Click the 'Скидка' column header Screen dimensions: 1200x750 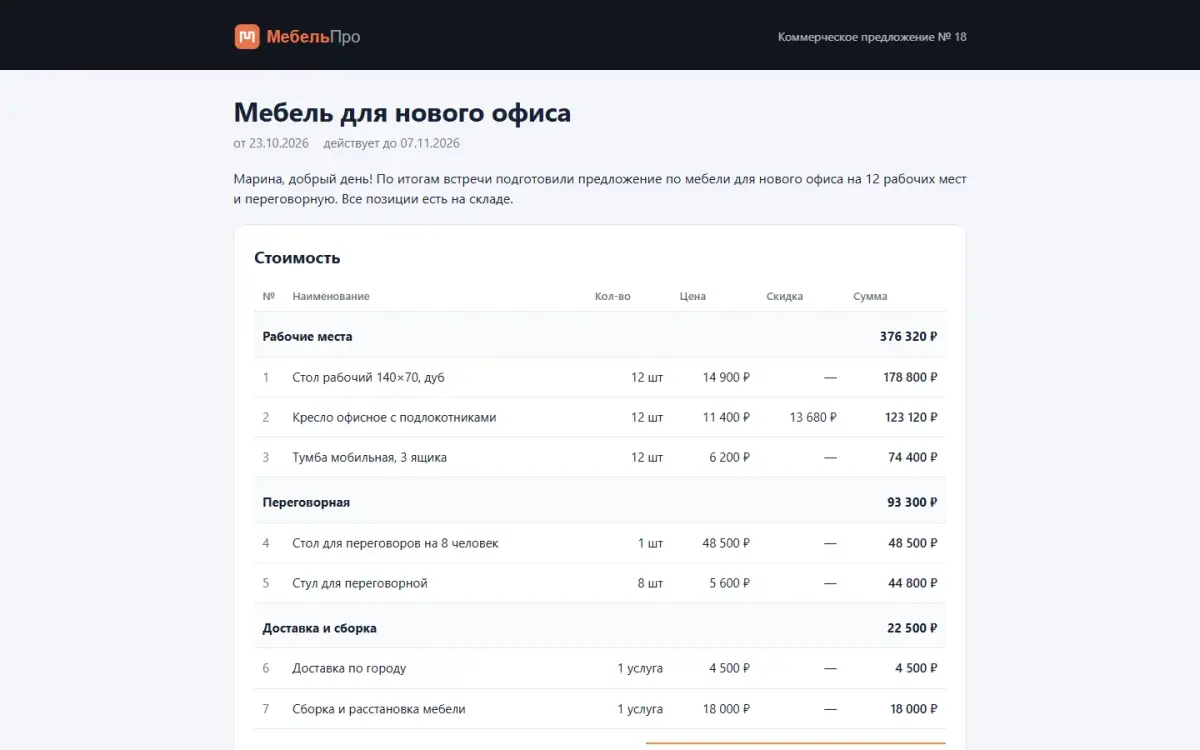(x=785, y=296)
